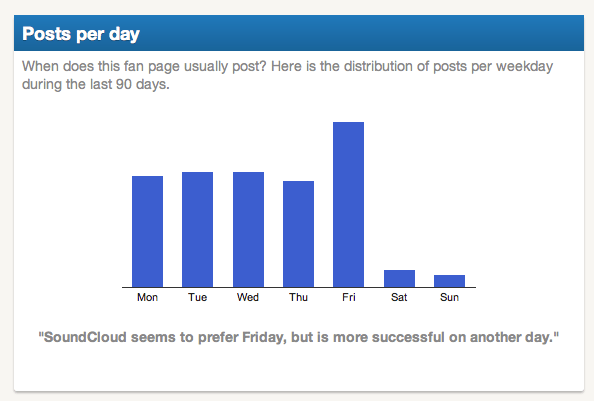Viewport: 594px width, 401px height.
Task: Click the Sun axis label
Action: [x=449, y=297]
